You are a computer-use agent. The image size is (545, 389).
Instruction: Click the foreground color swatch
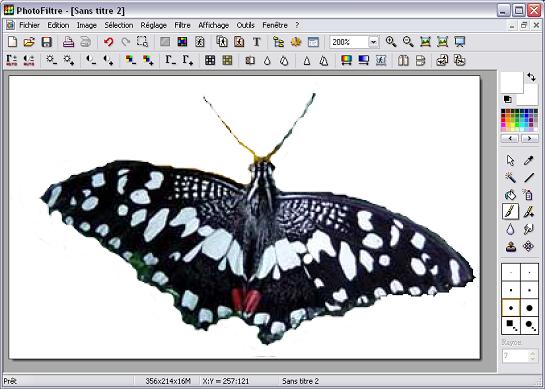pyautogui.click(x=512, y=82)
